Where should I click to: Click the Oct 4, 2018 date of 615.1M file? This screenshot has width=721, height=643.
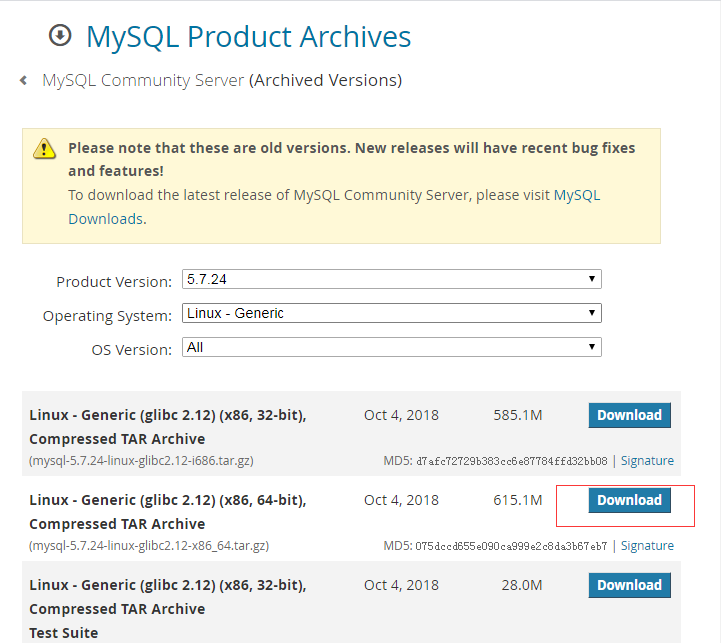click(x=401, y=500)
